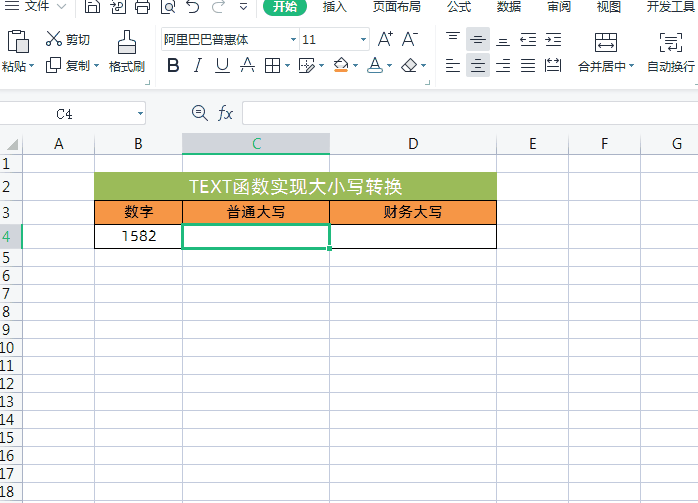698x503 pixels.
Task: Expand the 粘贴 dropdown arrow
Action: pyautogui.click(x=31, y=66)
